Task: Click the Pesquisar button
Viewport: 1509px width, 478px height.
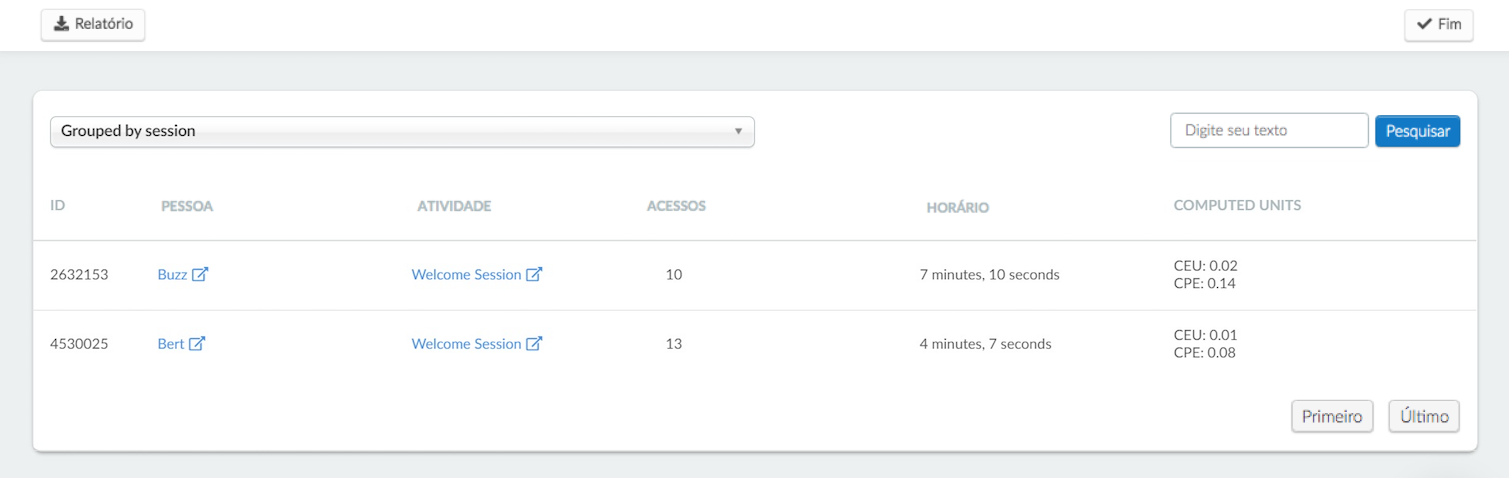Action: tap(1417, 131)
